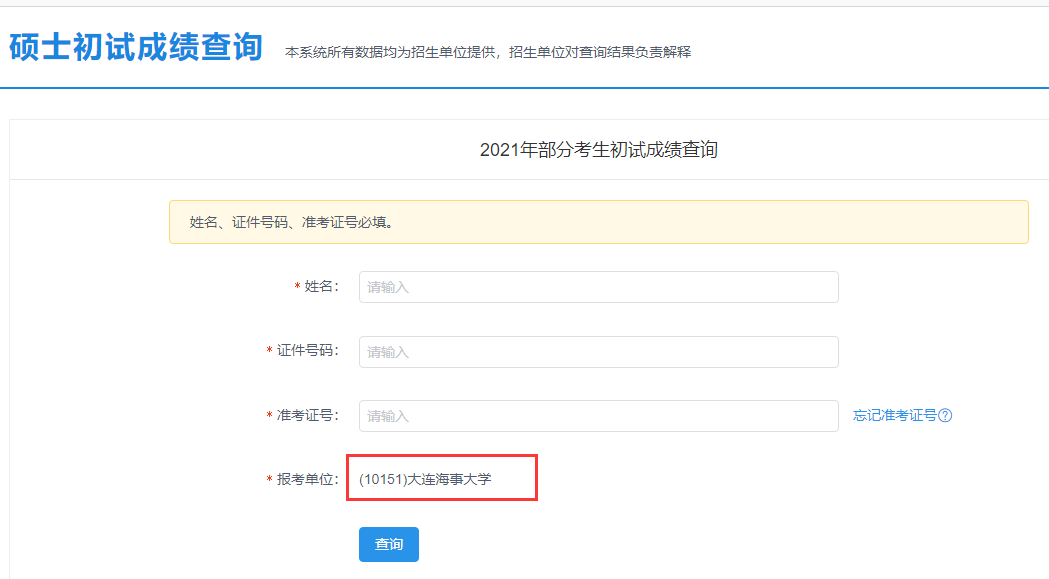Image resolution: width=1049 pixels, height=579 pixels.
Task: Focus the 证件号码 text box
Action: click(598, 352)
